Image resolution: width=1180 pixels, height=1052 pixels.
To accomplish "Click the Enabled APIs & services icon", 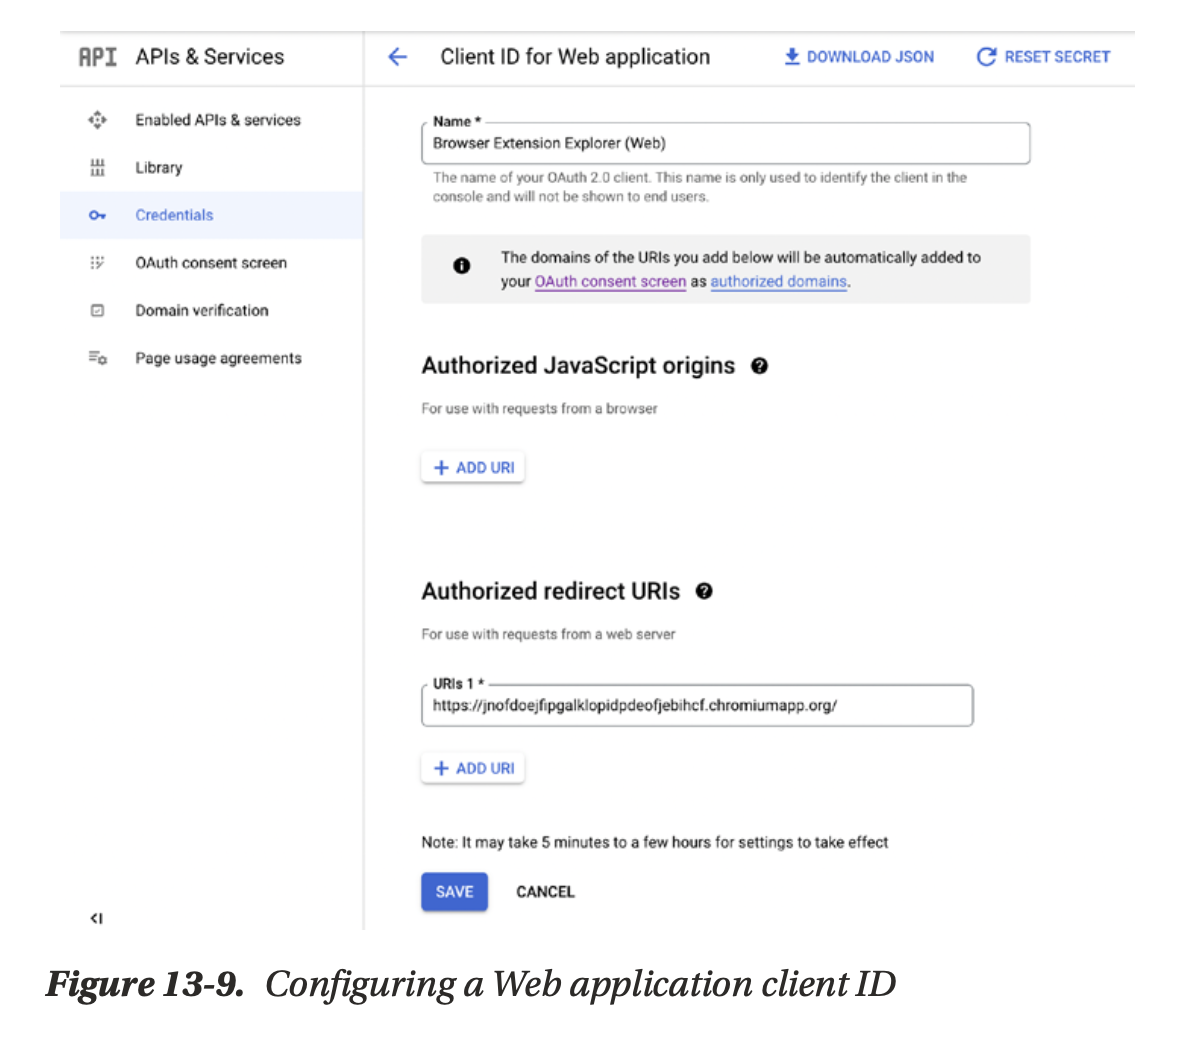I will [97, 120].
